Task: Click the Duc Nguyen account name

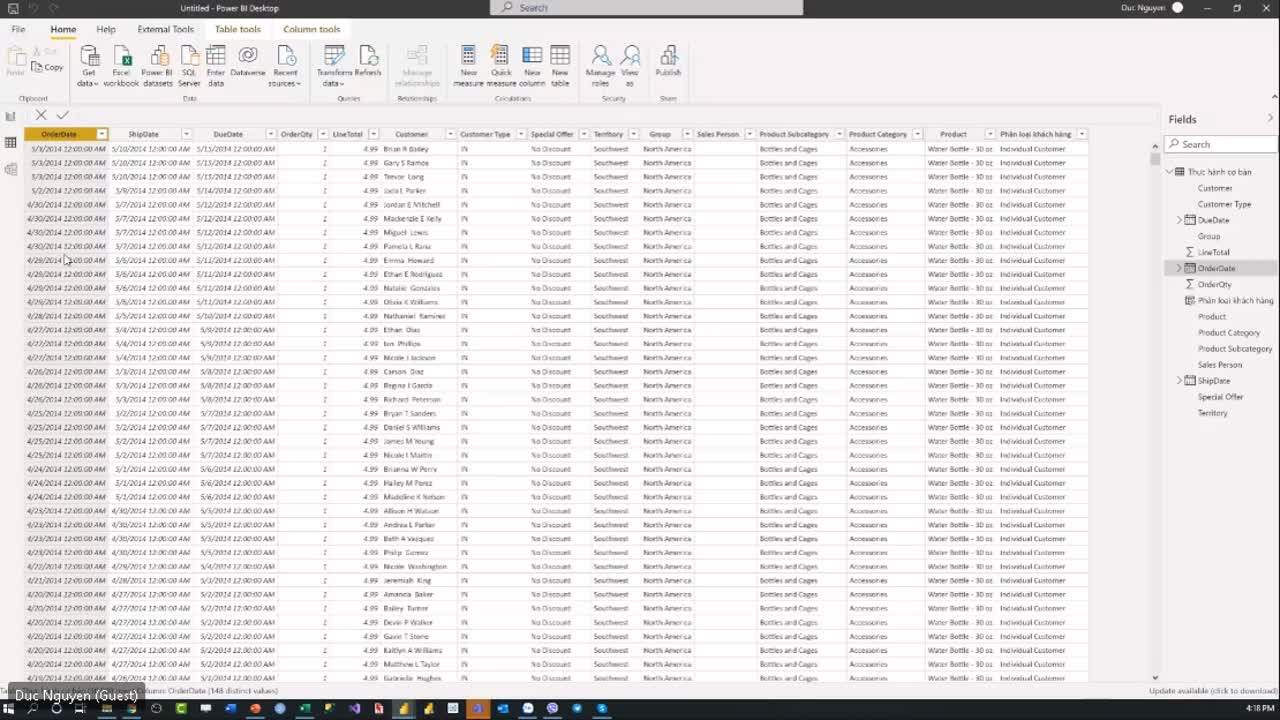Action: 1143,8
